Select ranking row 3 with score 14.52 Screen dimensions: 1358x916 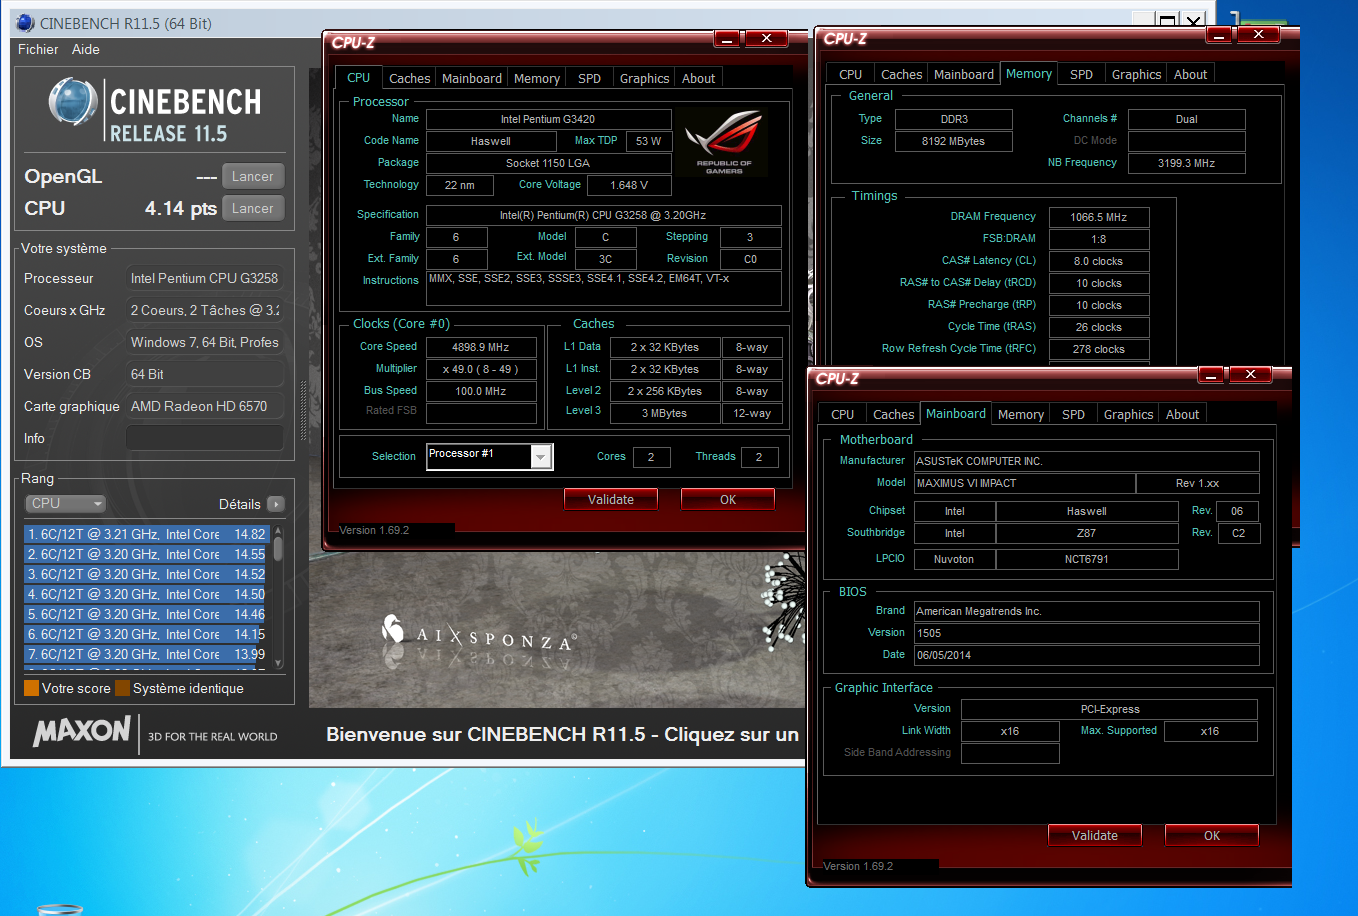(x=147, y=574)
